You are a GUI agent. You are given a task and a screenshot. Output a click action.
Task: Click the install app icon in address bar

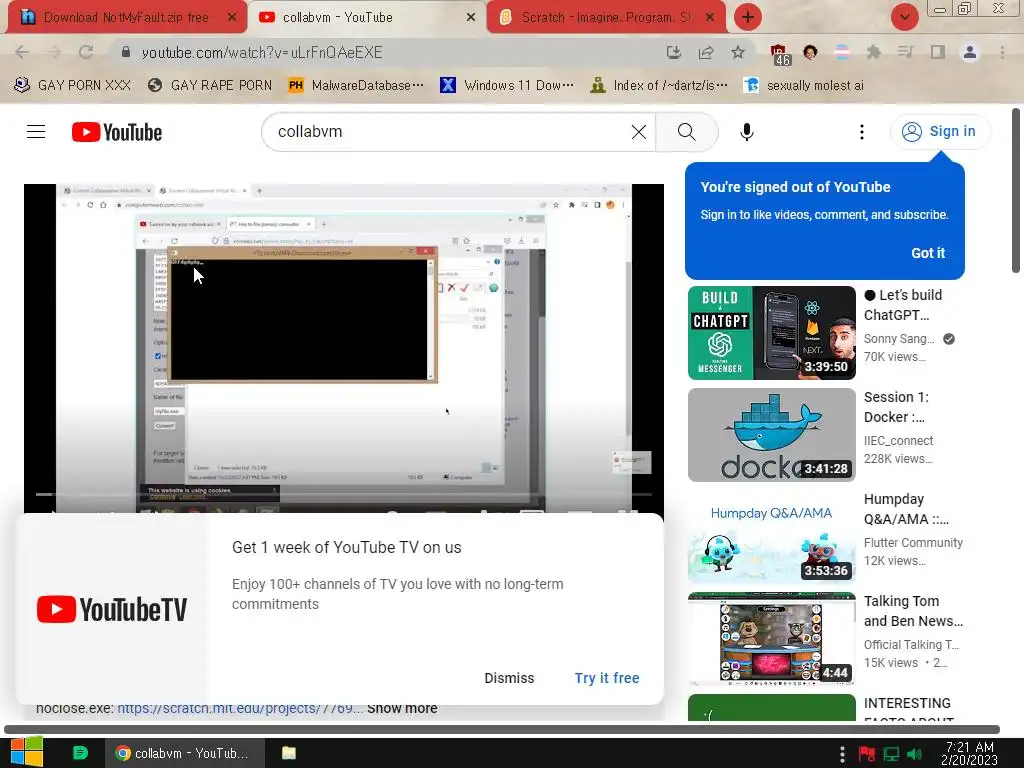pos(673,52)
